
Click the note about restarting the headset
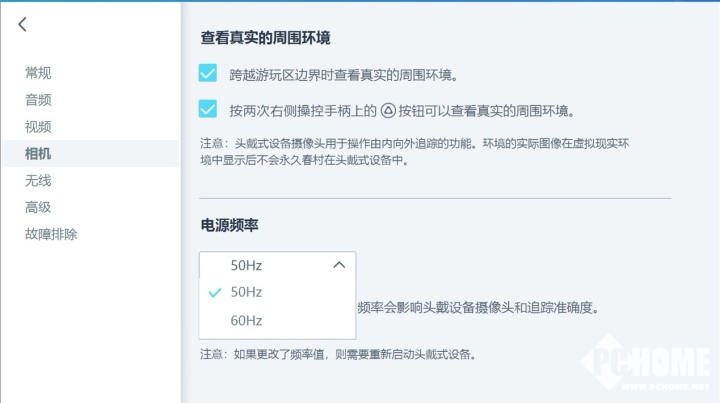pyautogui.click(x=339, y=354)
